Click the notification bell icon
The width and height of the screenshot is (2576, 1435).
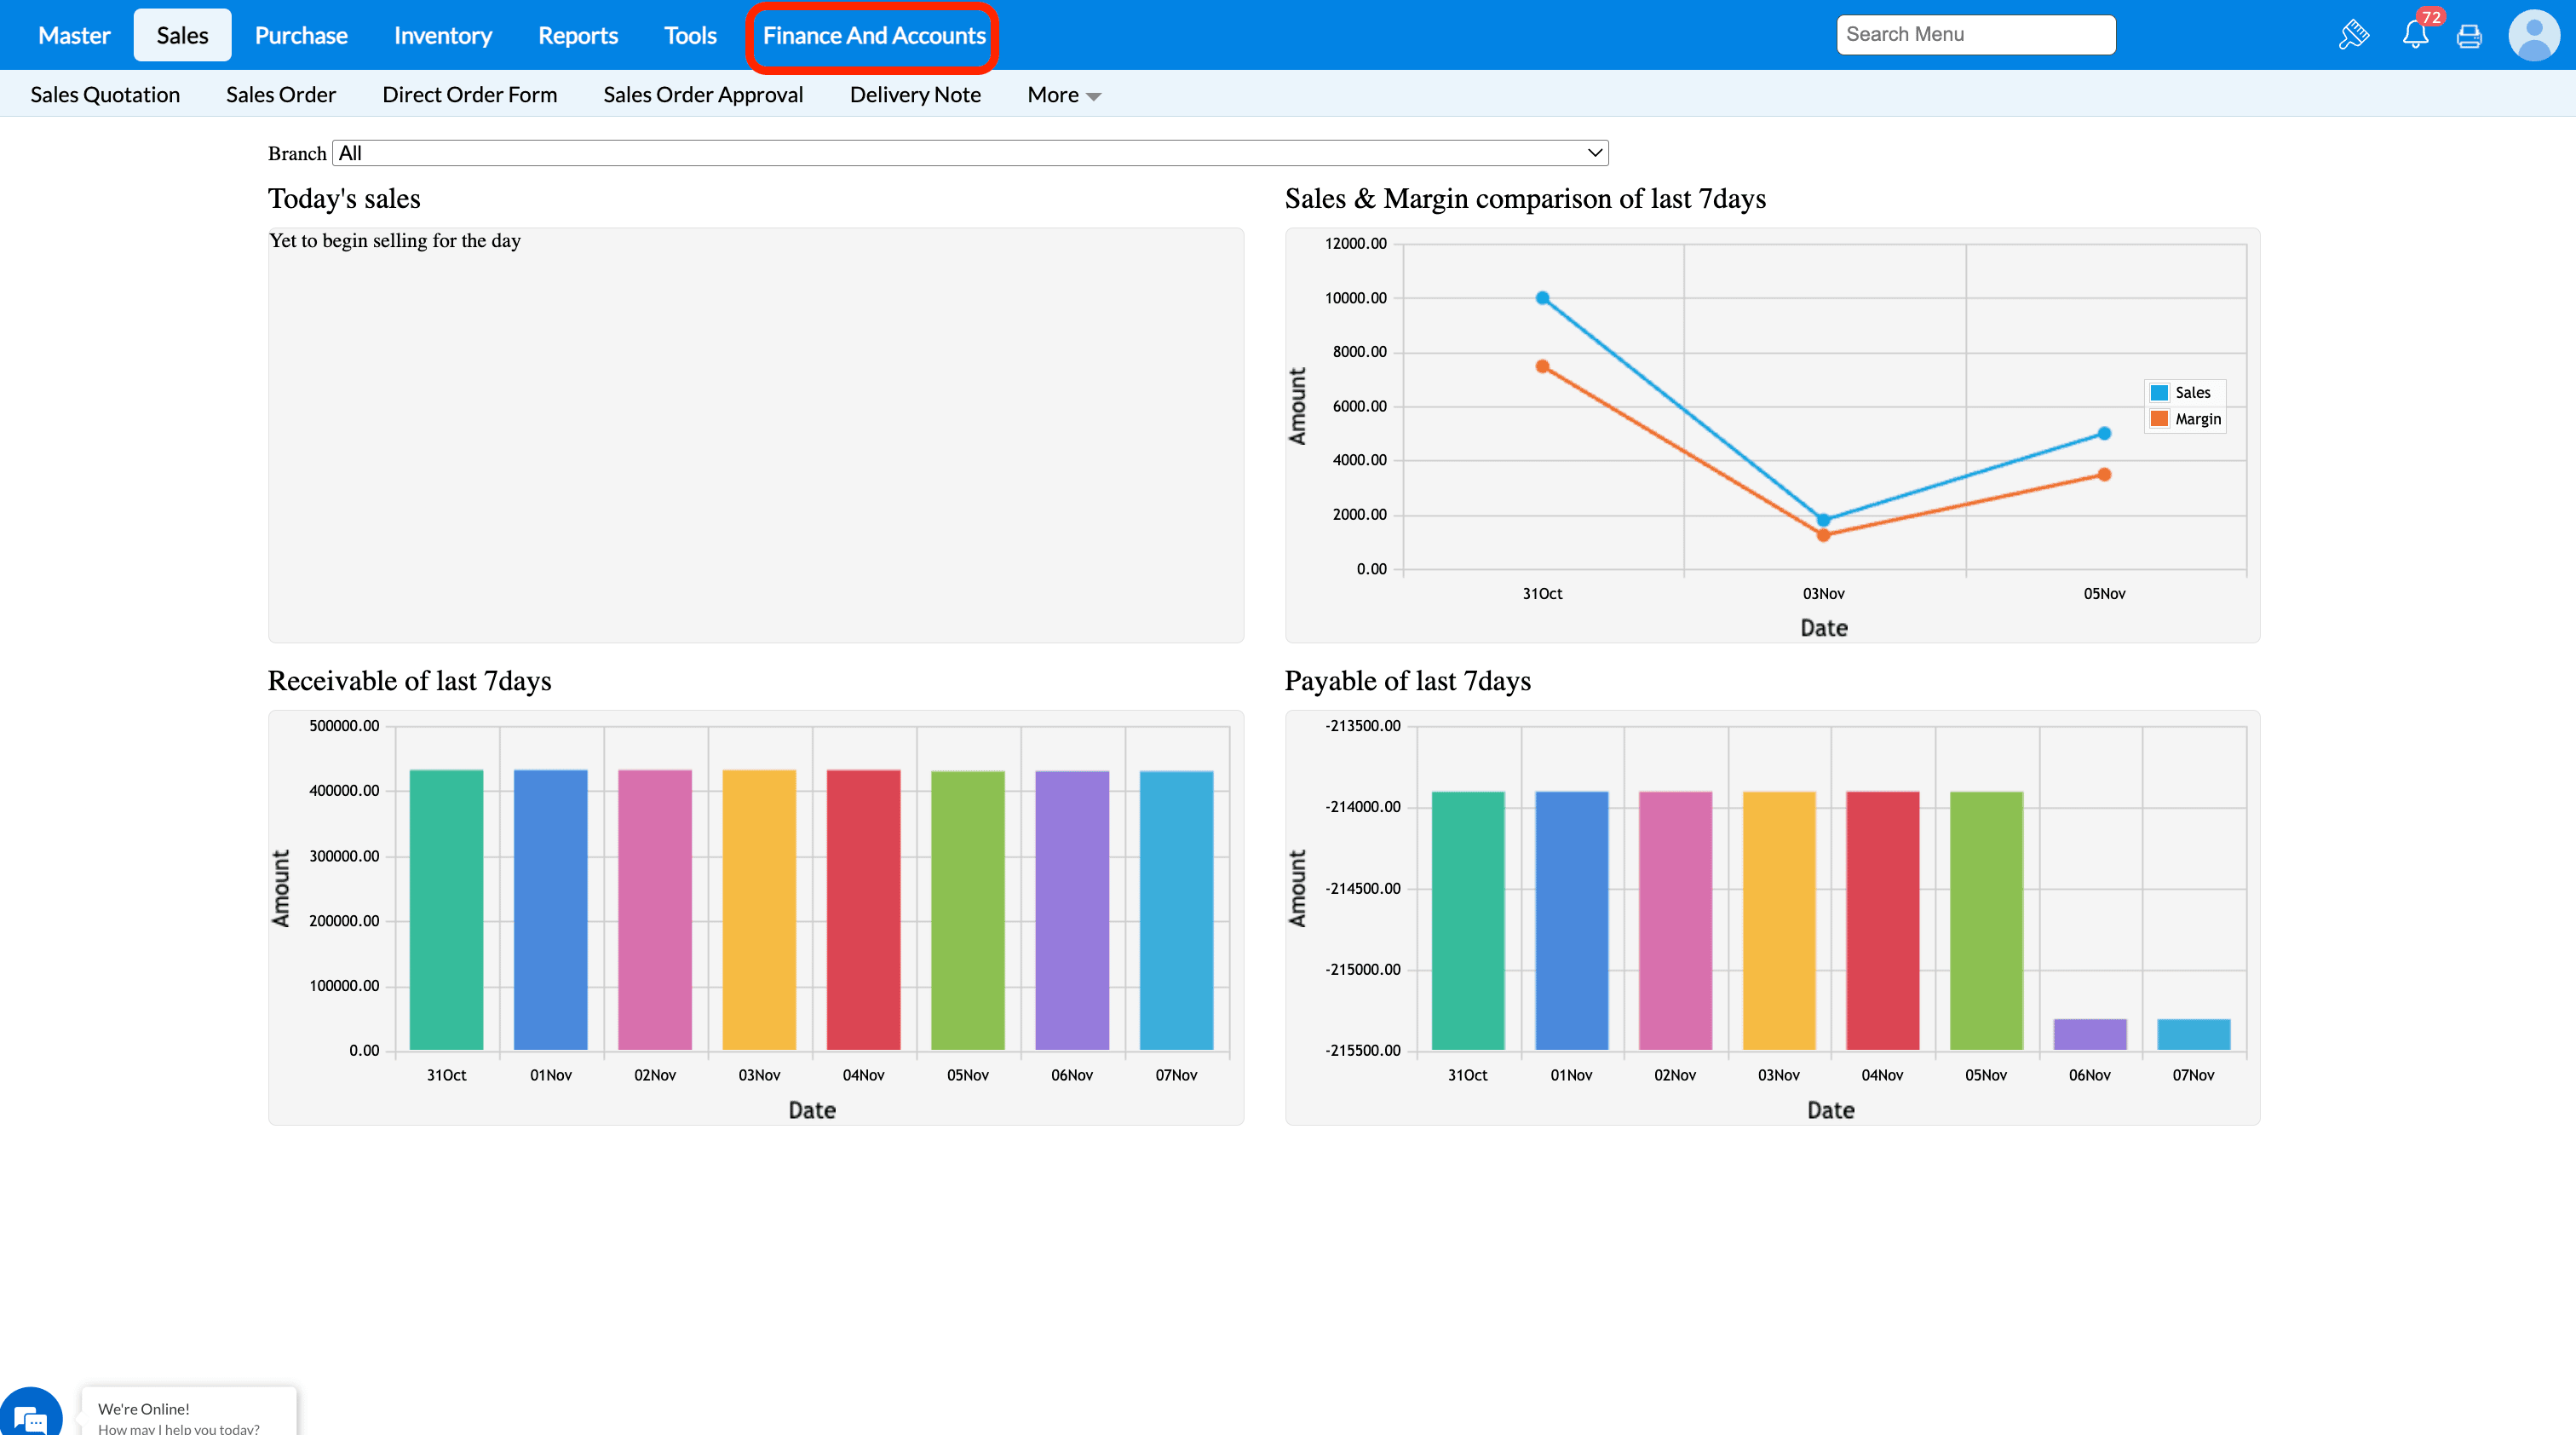tap(2415, 35)
